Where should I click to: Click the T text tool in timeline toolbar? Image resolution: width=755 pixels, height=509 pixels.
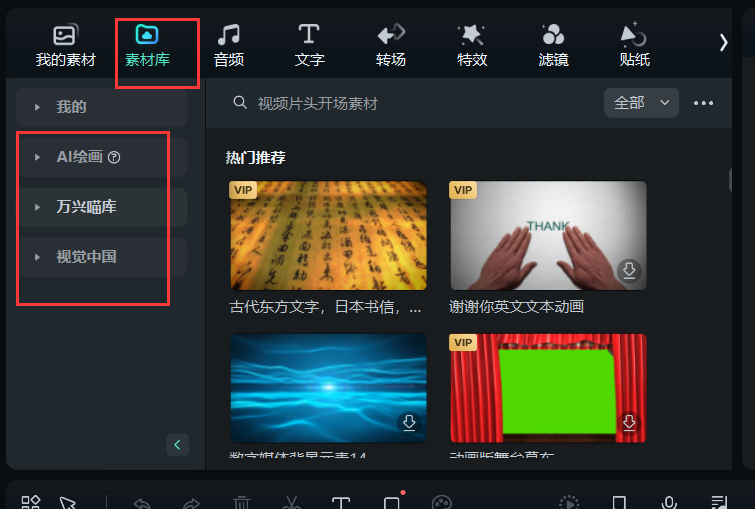pyautogui.click(x=341, y=502)
